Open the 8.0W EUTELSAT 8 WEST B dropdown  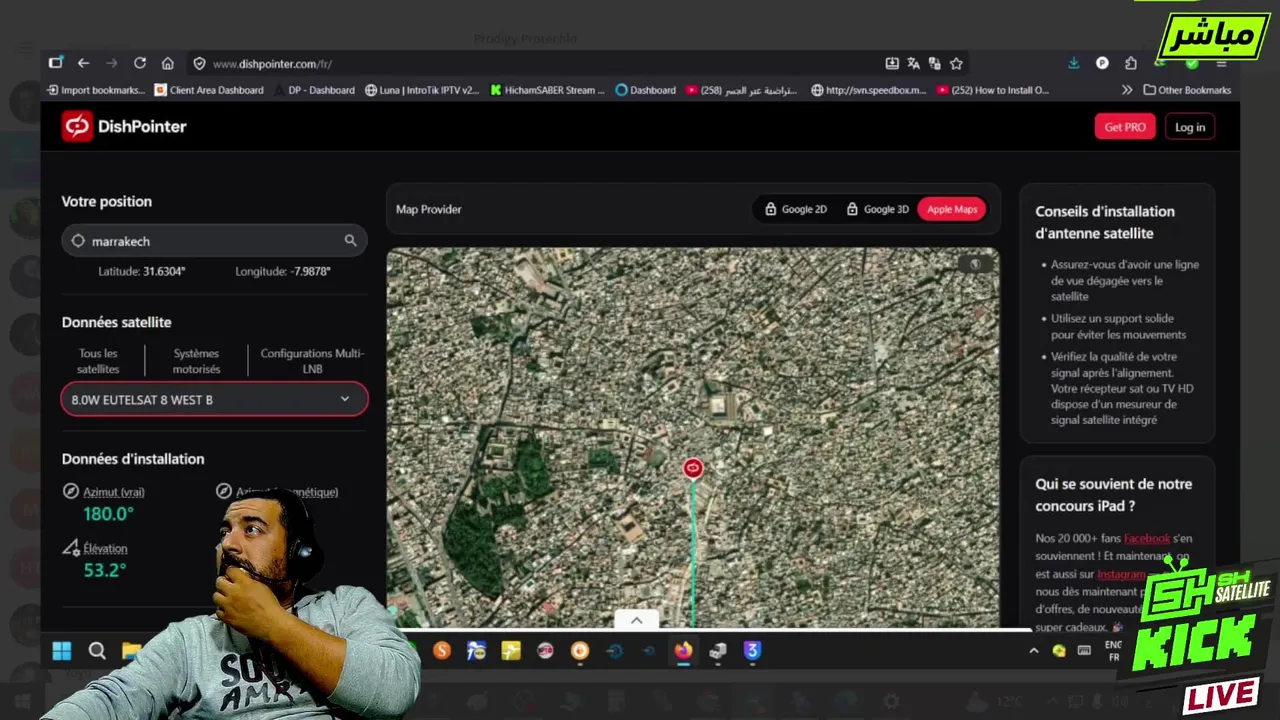click(x=214, y=399)
